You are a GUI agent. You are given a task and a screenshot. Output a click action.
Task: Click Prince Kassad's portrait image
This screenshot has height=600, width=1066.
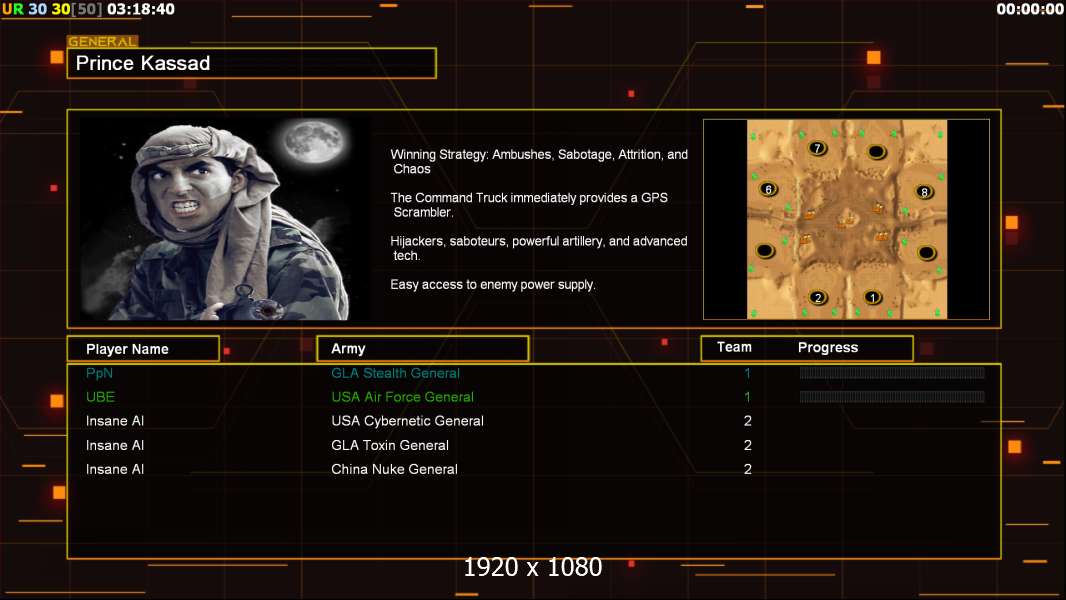225,219
